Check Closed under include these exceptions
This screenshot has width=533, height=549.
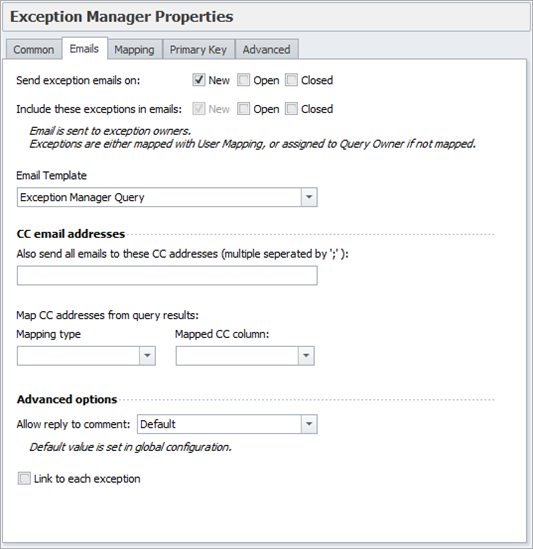[x=291, y=109]
